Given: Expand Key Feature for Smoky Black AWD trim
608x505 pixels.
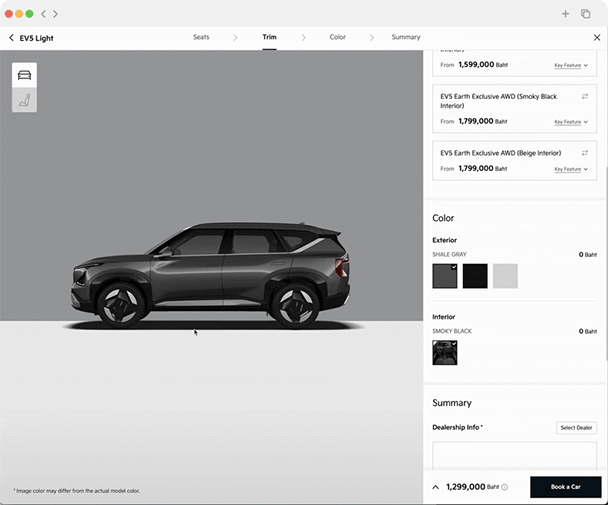Looking at the screenshot, I should point(571,122).
